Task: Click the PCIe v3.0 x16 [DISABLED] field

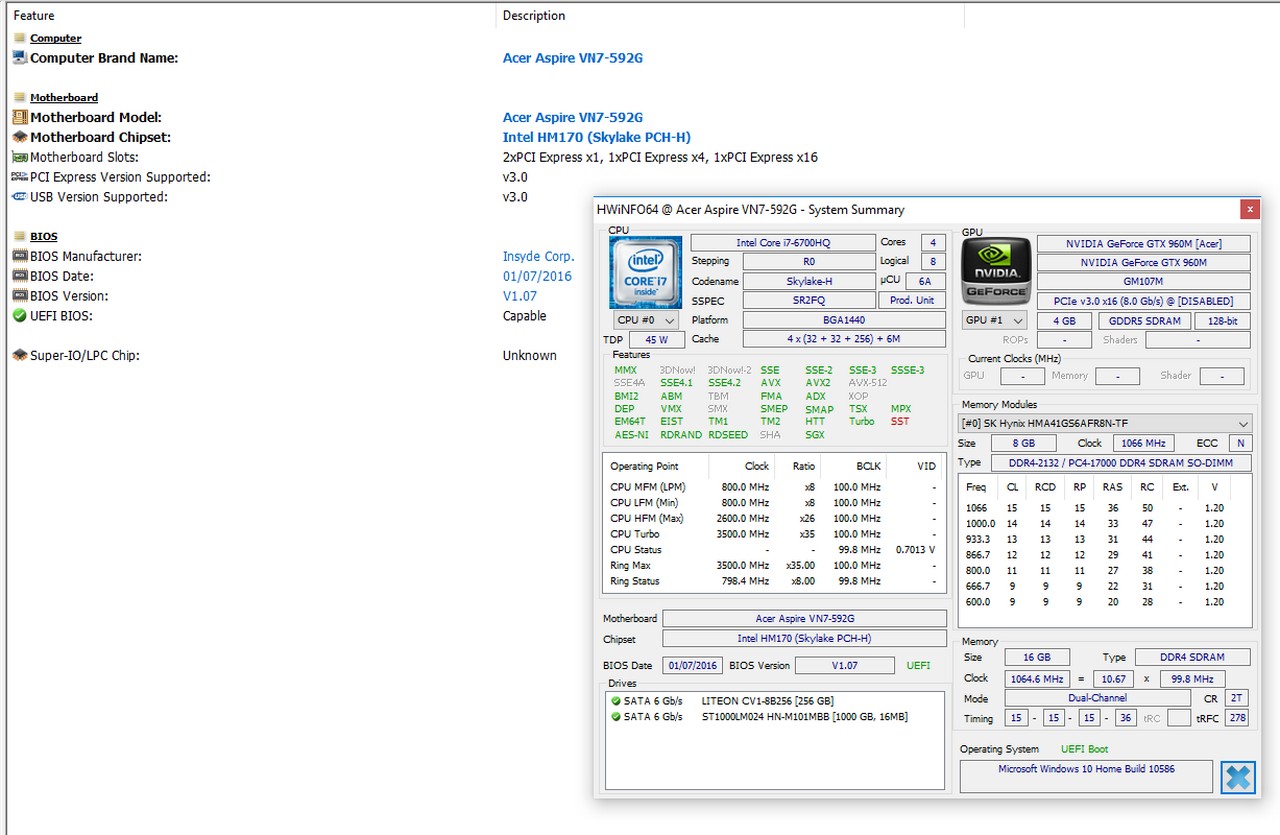Action: click(x=1144, y=300)
